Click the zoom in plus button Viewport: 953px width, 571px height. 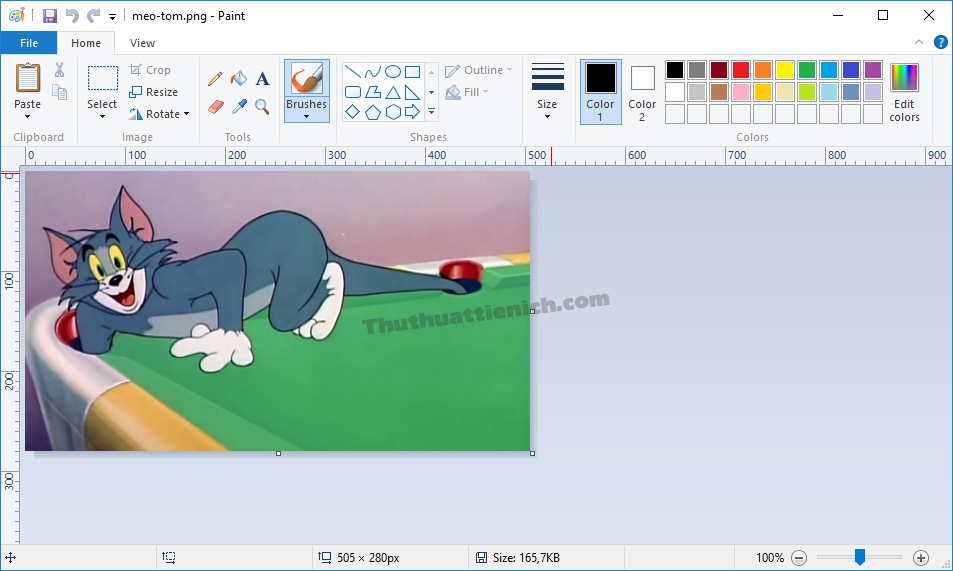tap(921, 558)
